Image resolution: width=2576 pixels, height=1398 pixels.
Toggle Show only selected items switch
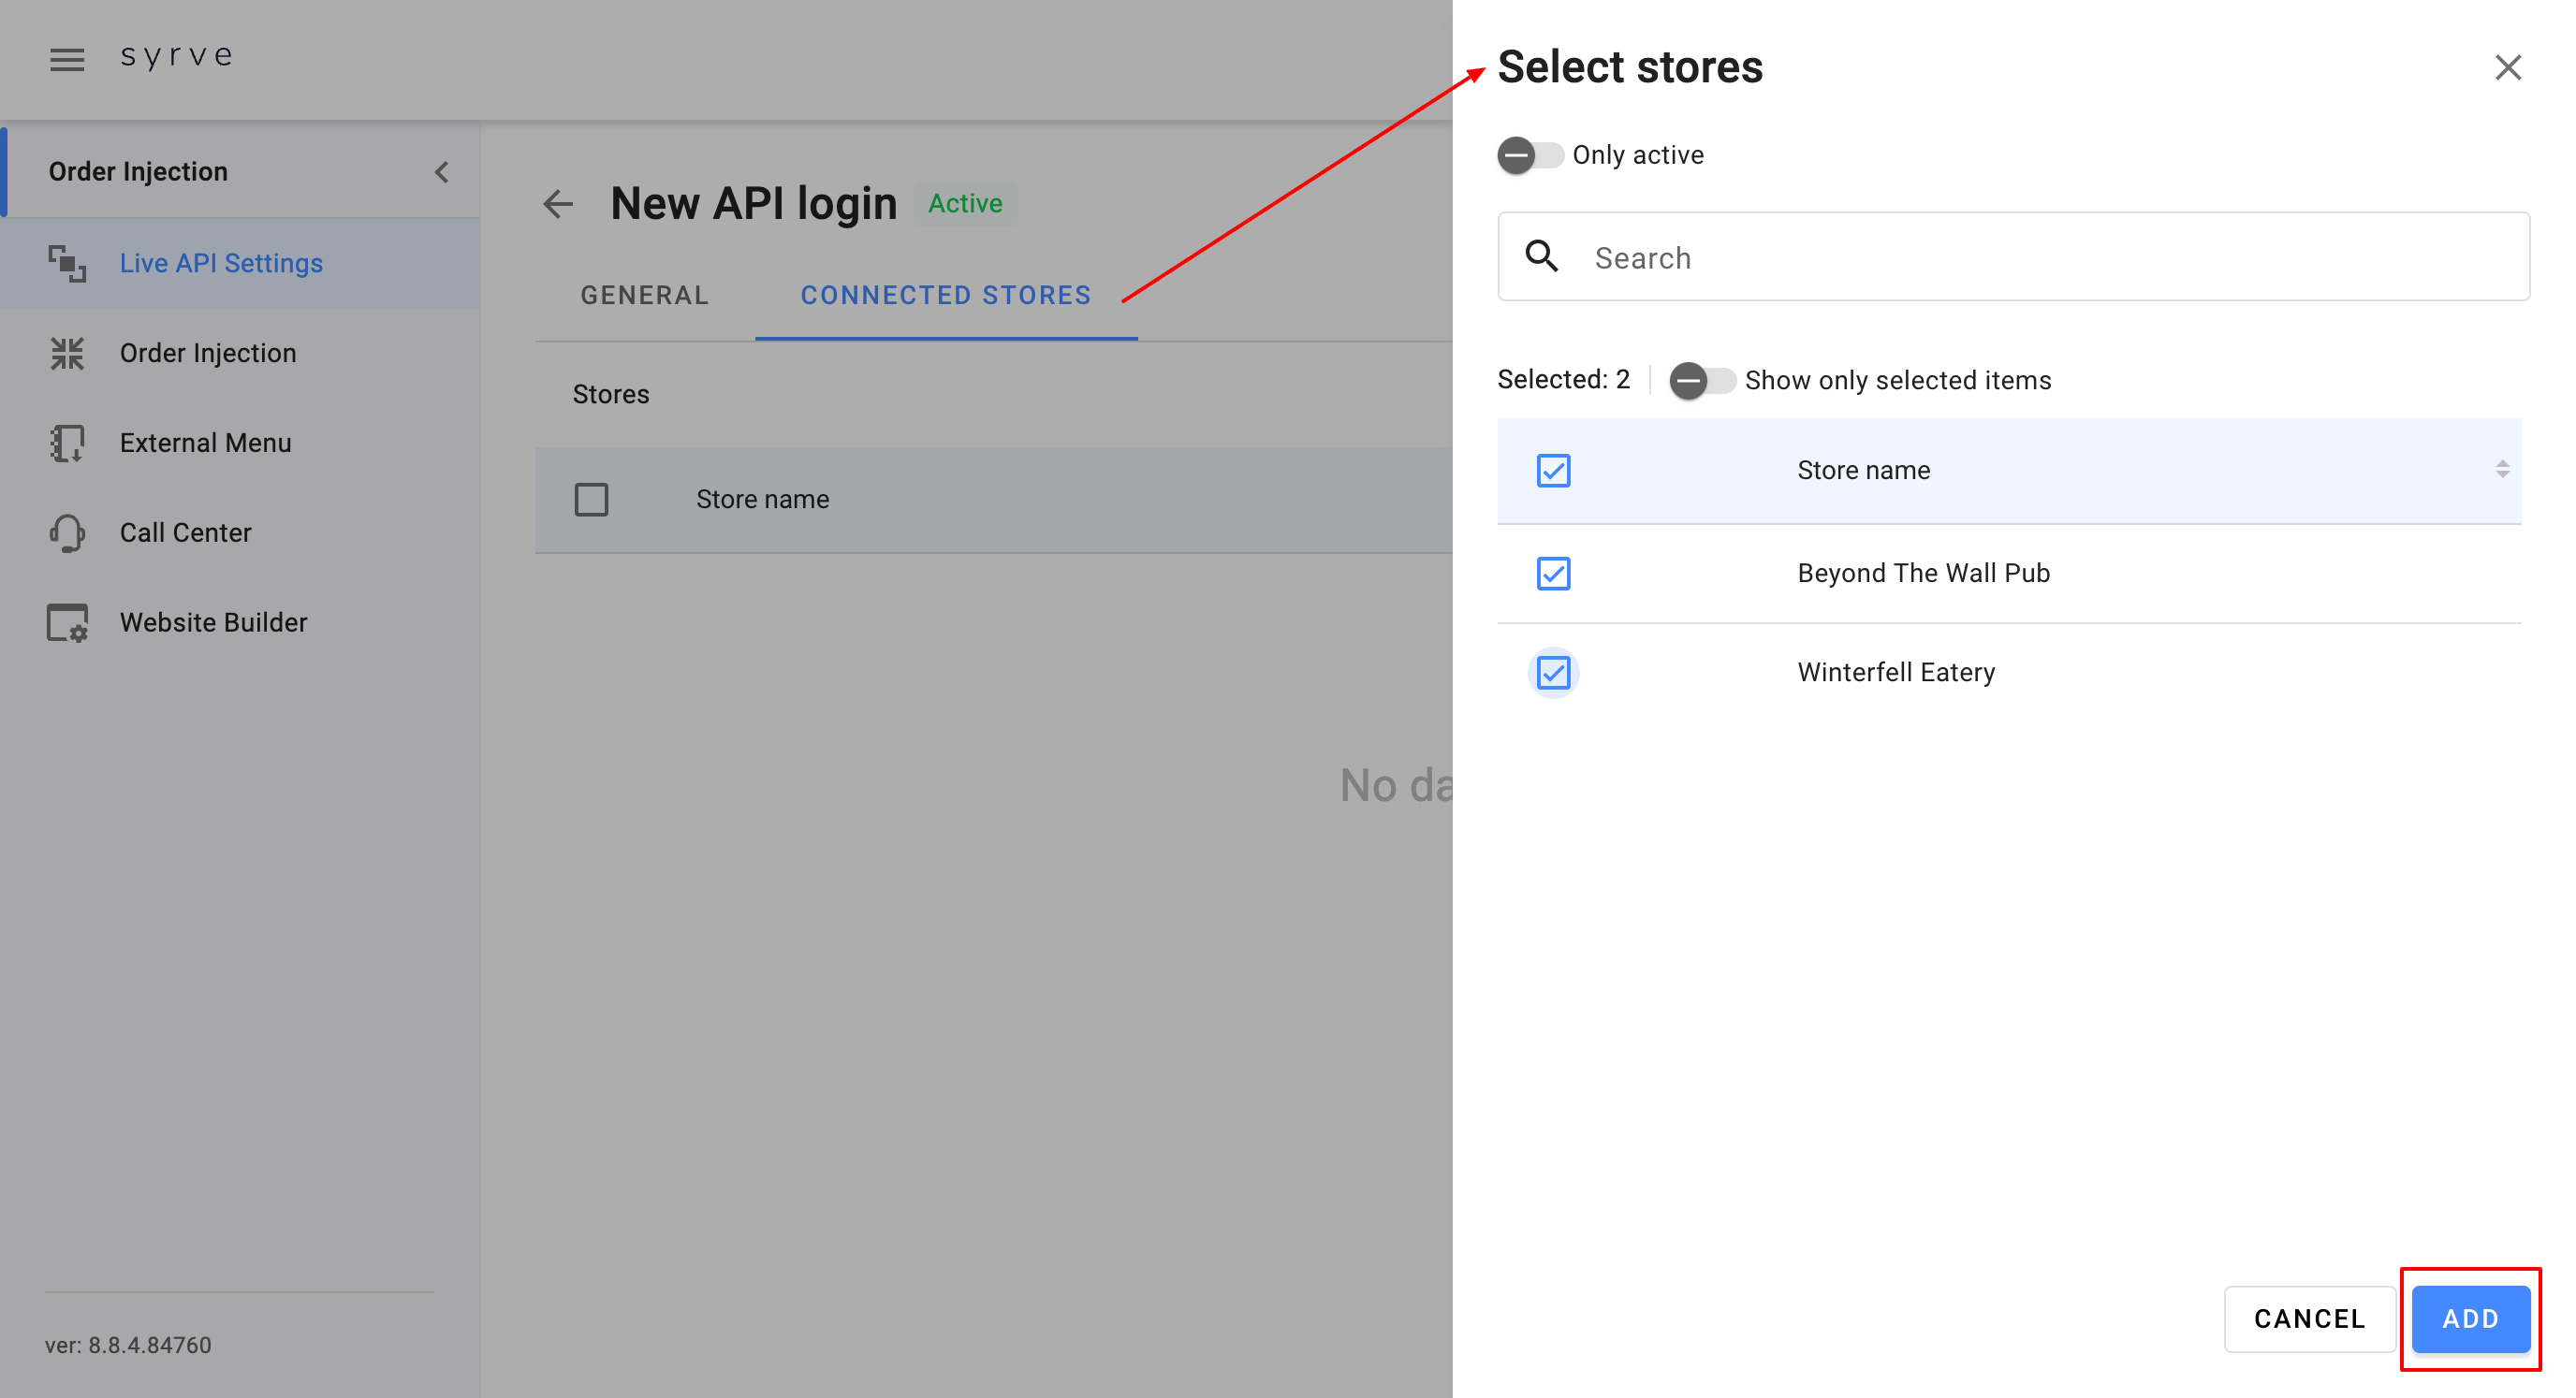1701,380
